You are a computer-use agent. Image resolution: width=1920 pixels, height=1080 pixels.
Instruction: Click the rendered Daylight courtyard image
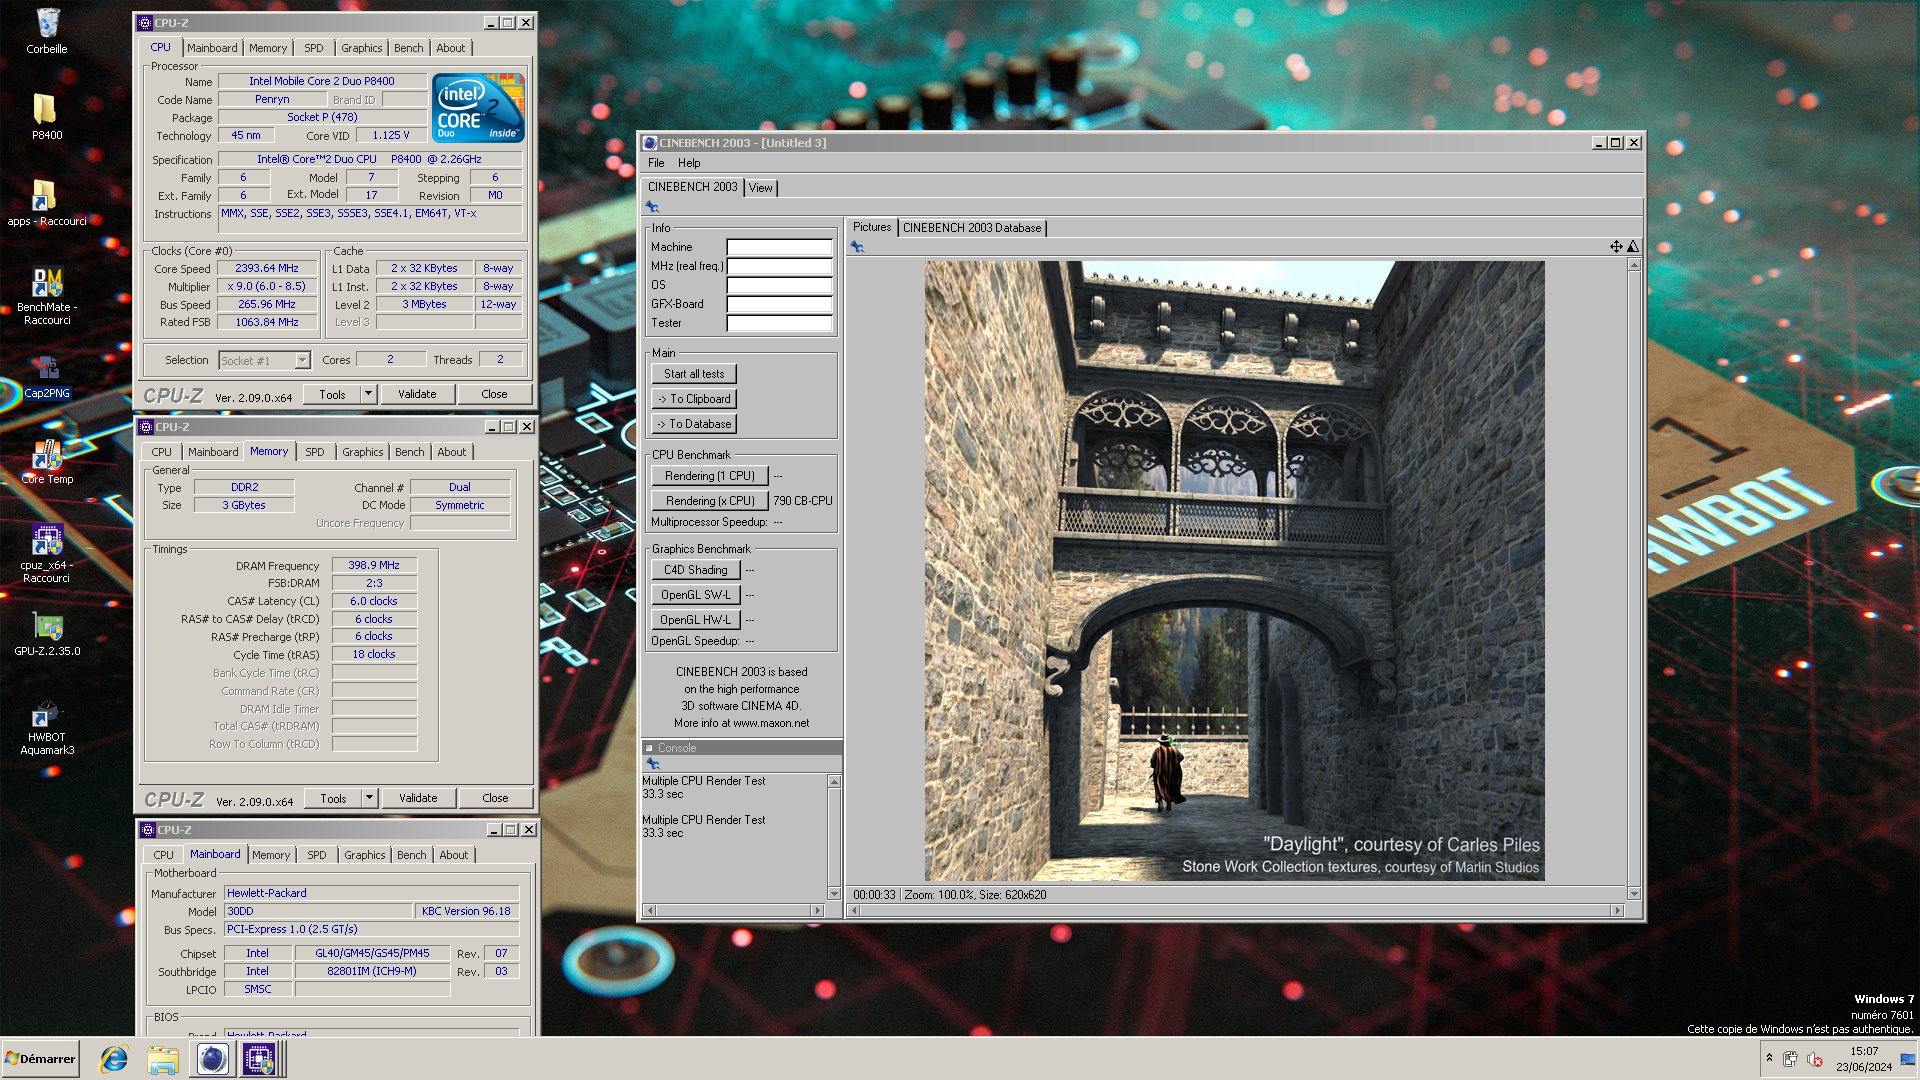[1234, 571]
